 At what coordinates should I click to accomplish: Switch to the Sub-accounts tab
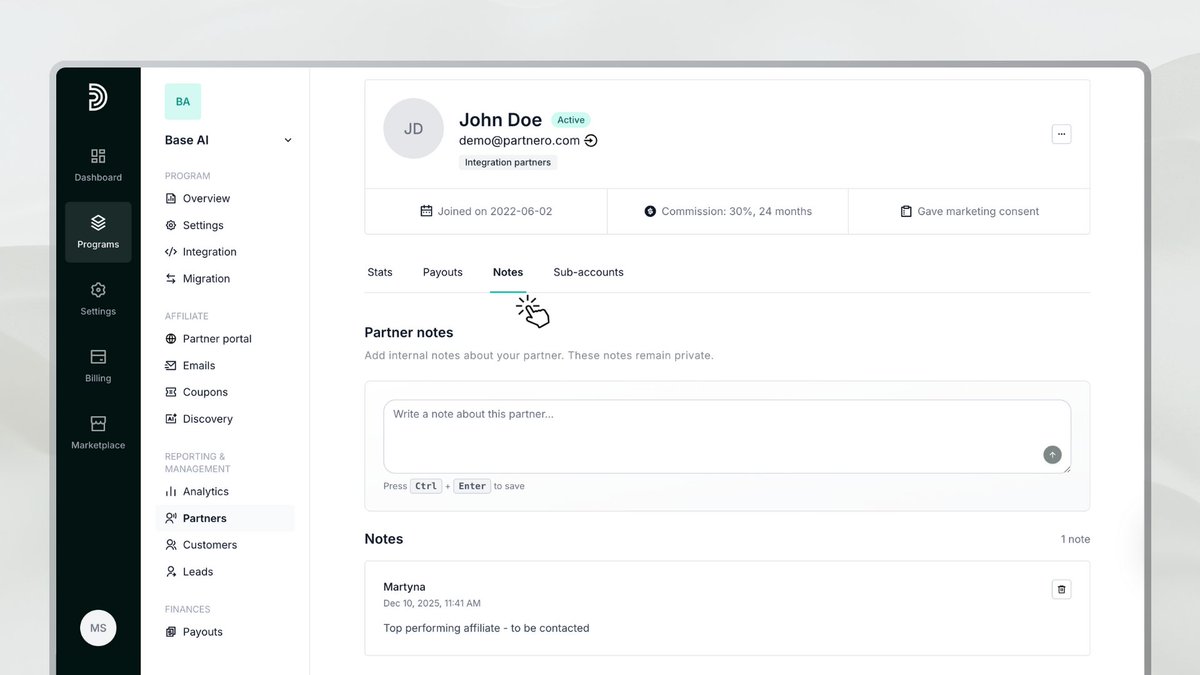(588, 272)
